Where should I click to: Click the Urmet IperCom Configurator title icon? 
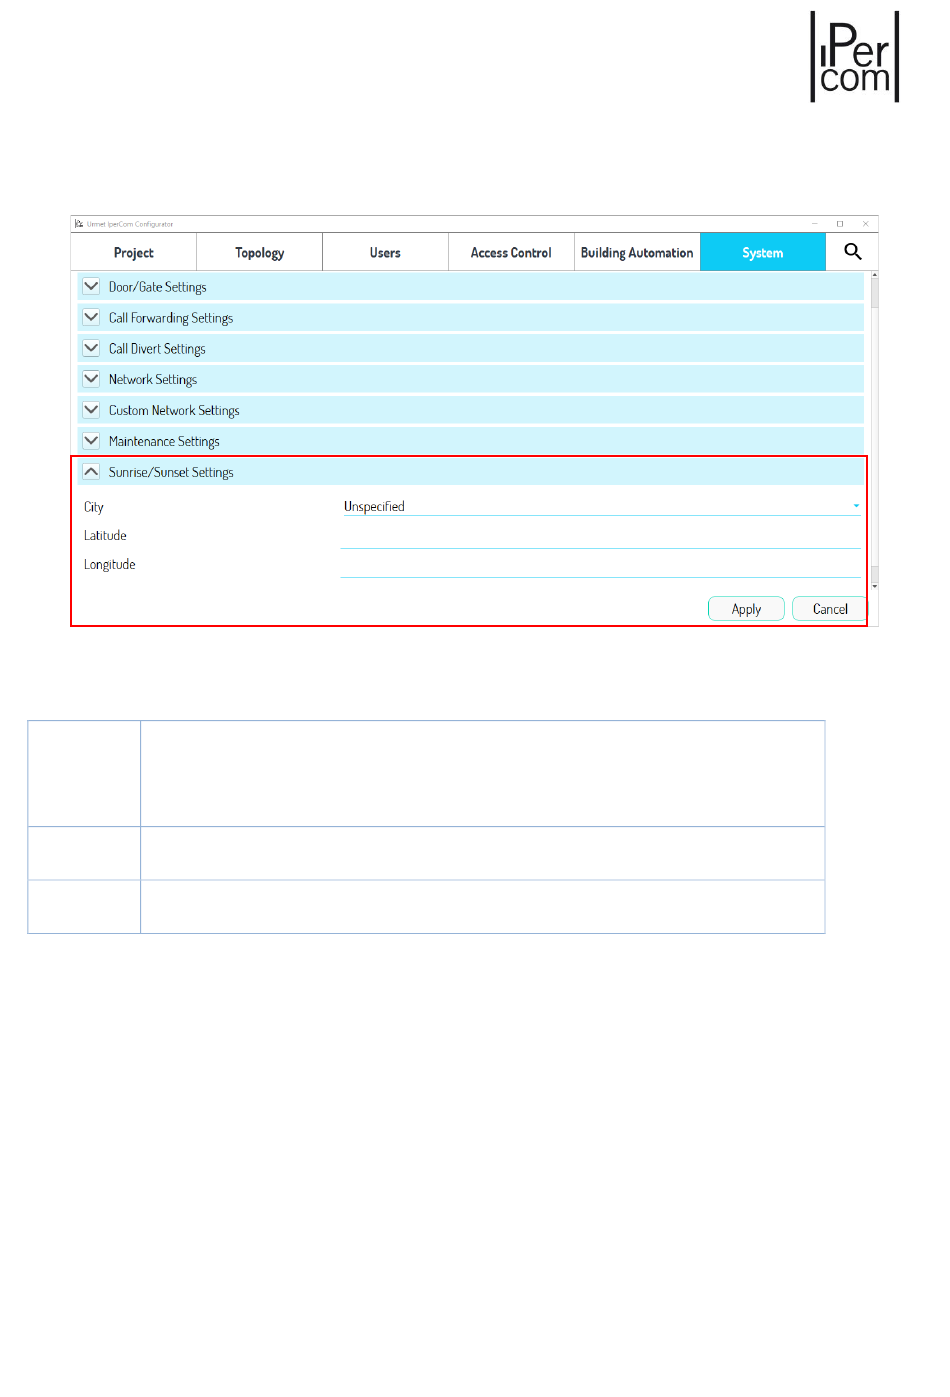(x=79, y=224)
